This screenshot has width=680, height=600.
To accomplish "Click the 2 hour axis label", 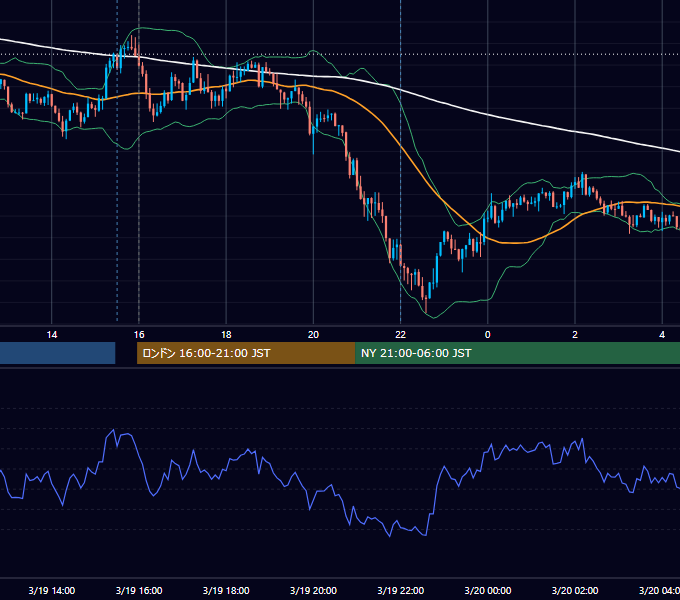I will point(575,335).
